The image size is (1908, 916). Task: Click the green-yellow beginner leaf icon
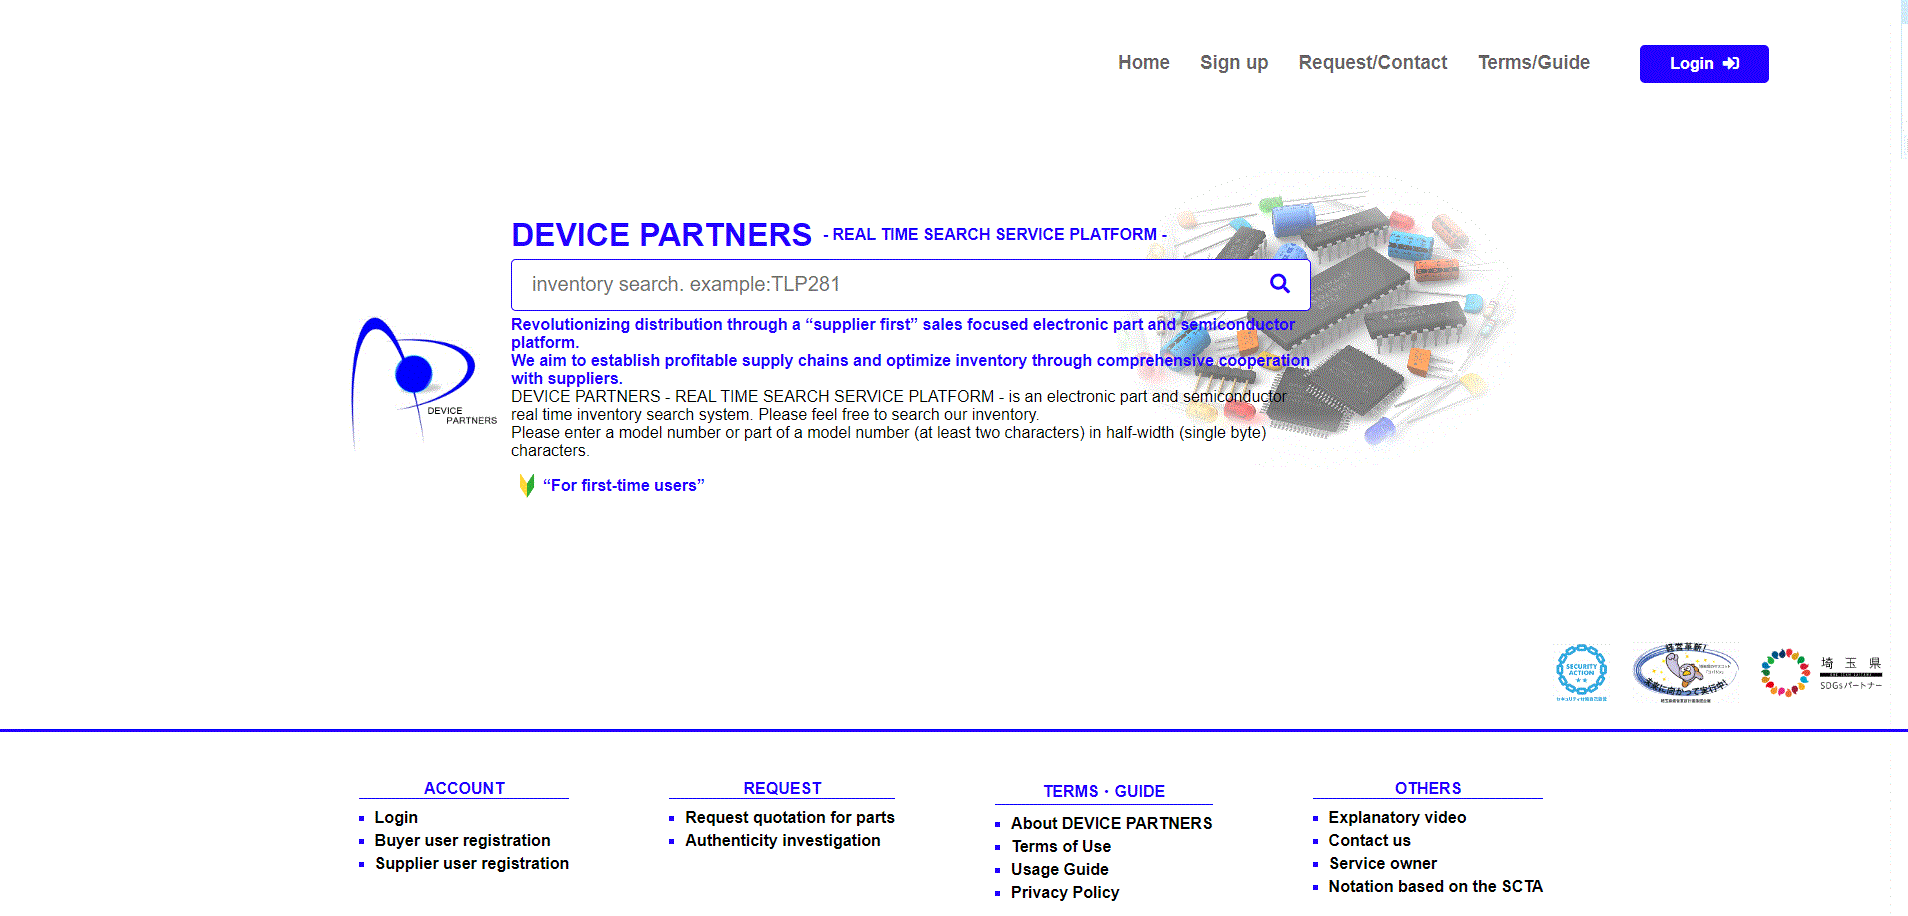pos(527,486)
